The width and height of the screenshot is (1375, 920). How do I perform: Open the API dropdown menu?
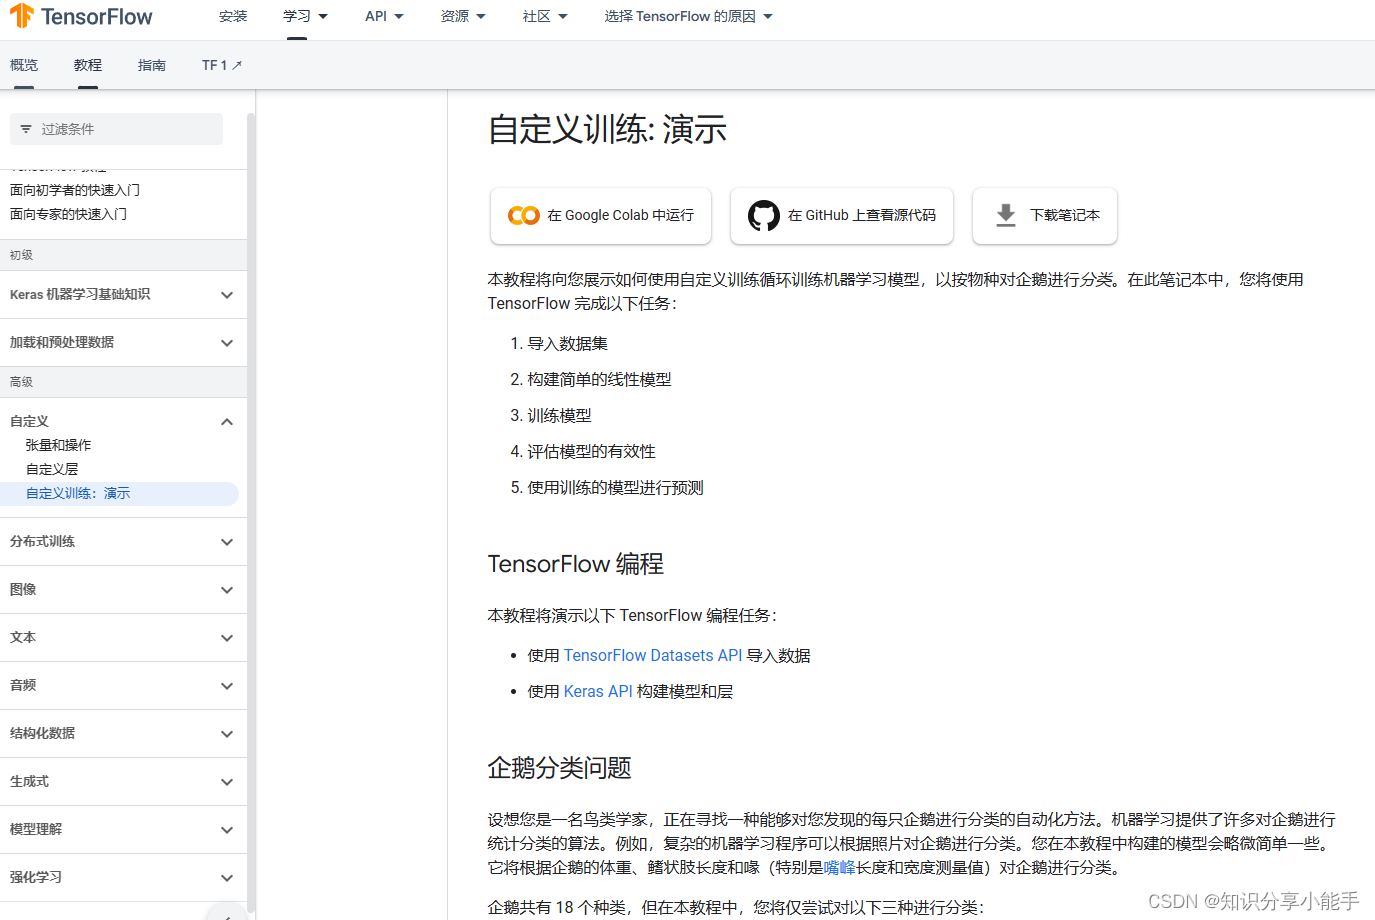(x=384, y=16)
